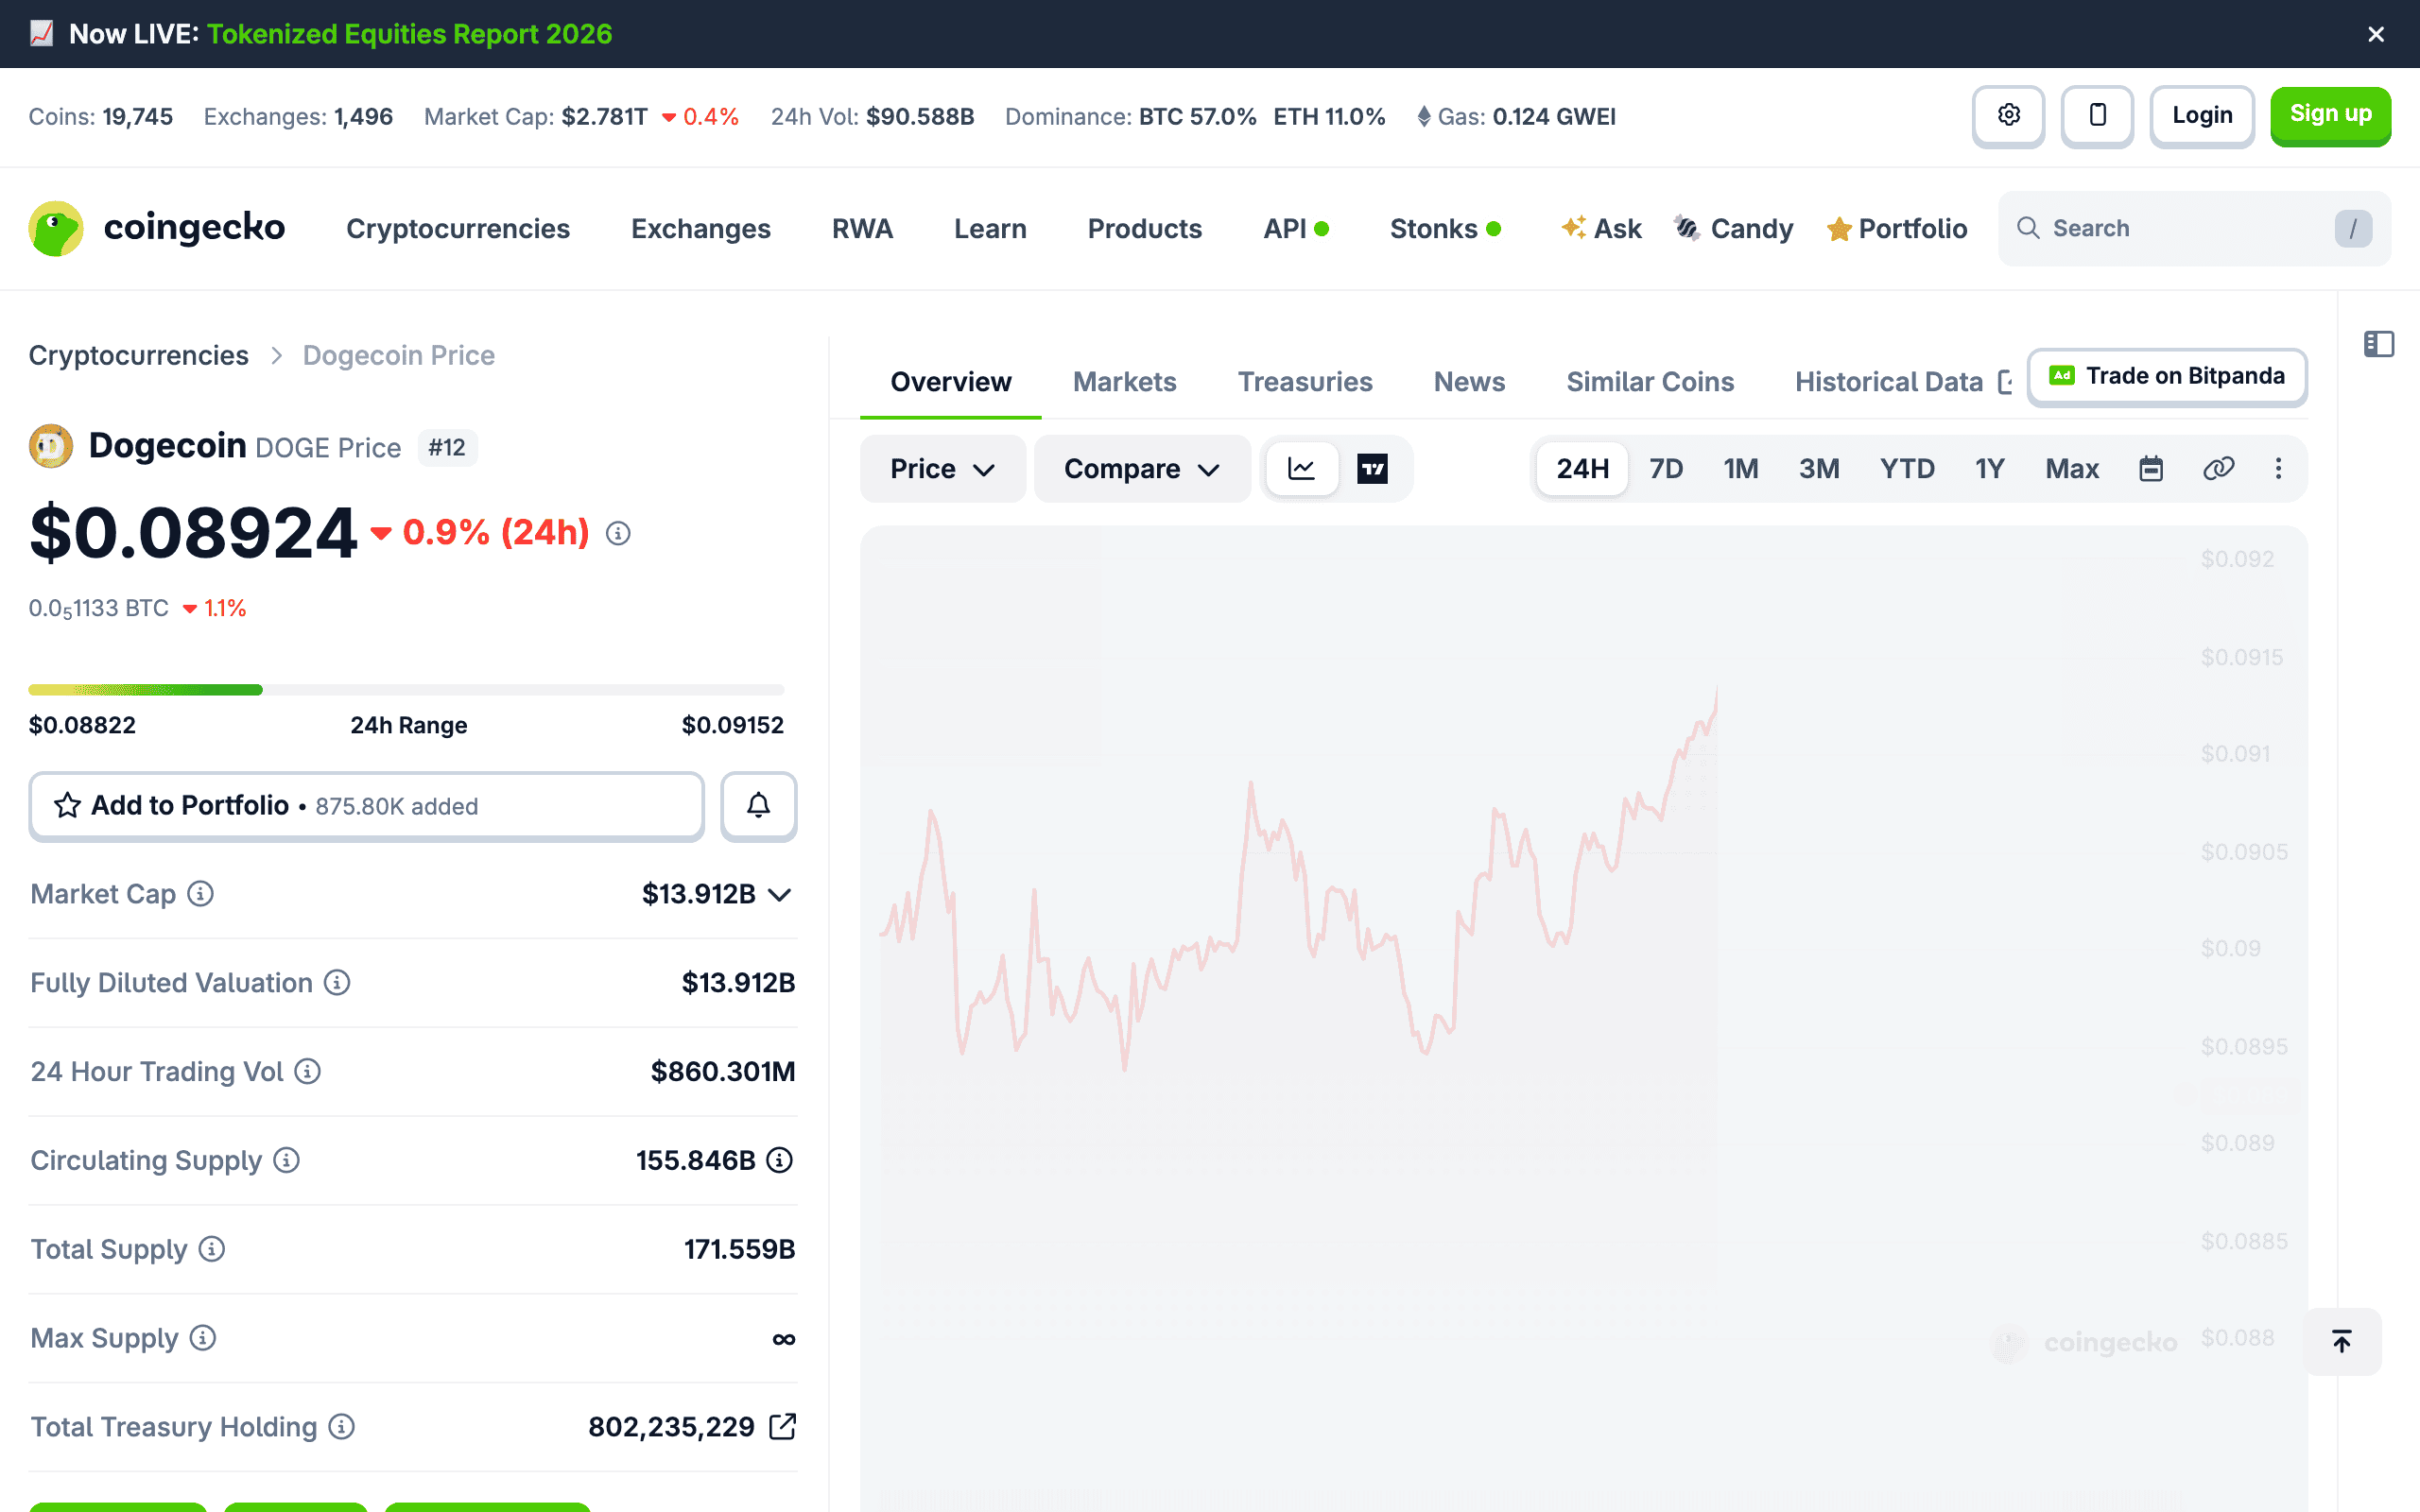Select the 3M chart timeframe

coord(1819,469)
